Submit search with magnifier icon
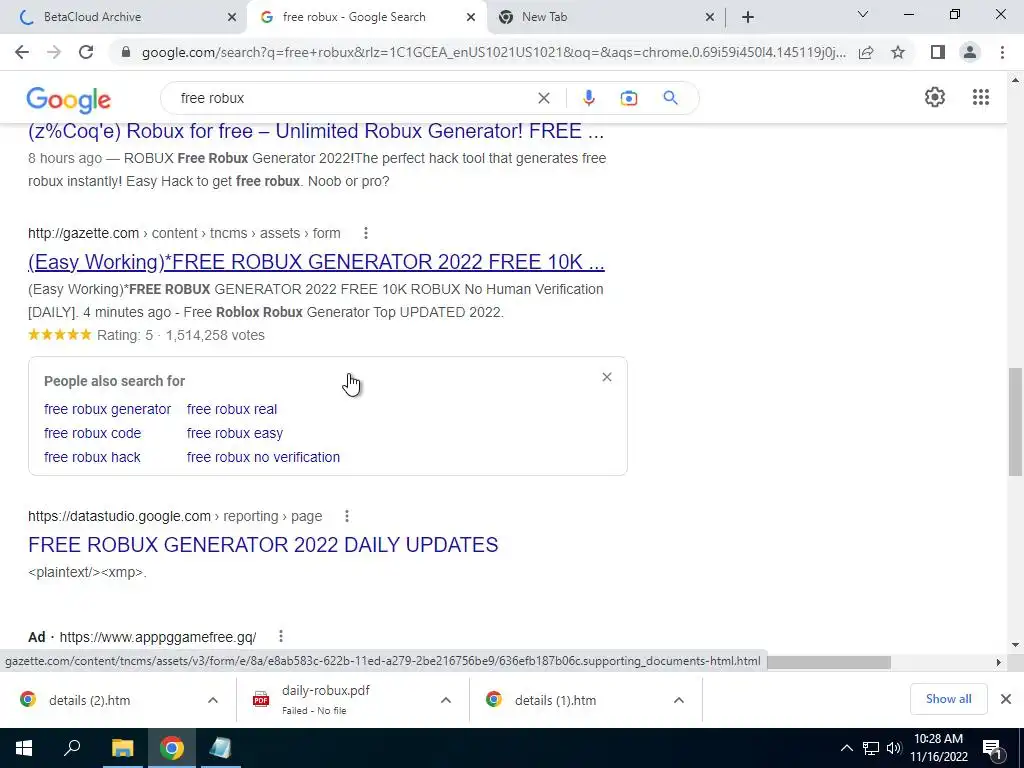This screenshot has width=1024, height=768. coord(670,98)
